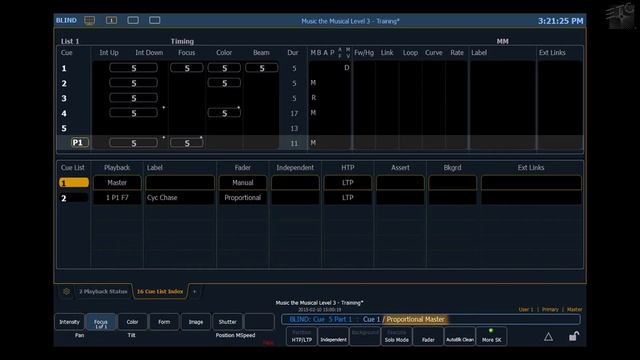Click the triangle icon near the lock
Image resolution: width=640 pixels, height=360 pixels.
tap(548, 337)
